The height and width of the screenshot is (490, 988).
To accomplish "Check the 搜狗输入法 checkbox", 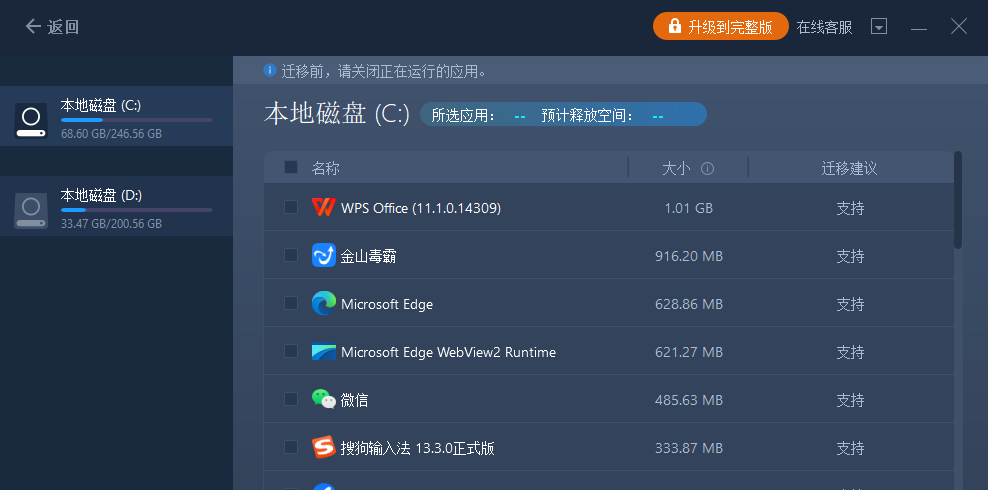I will (x=290, y=447).
